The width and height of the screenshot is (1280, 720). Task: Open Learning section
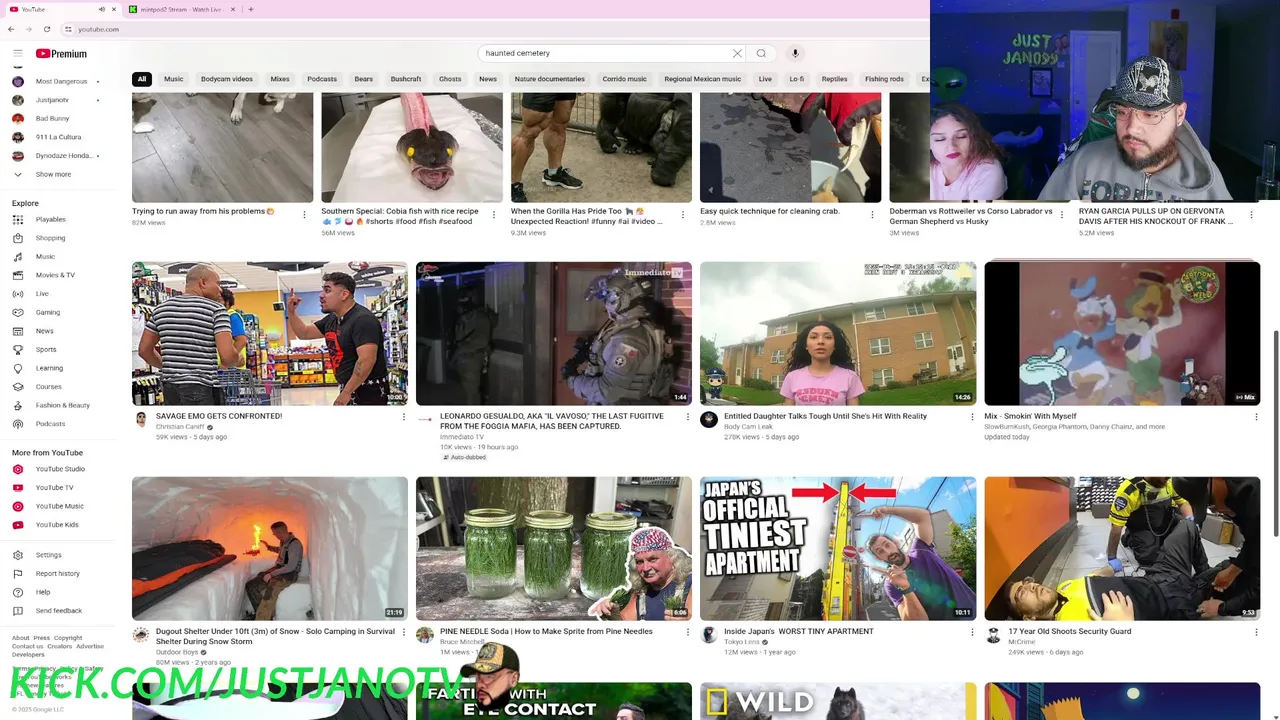coord(49,368)
